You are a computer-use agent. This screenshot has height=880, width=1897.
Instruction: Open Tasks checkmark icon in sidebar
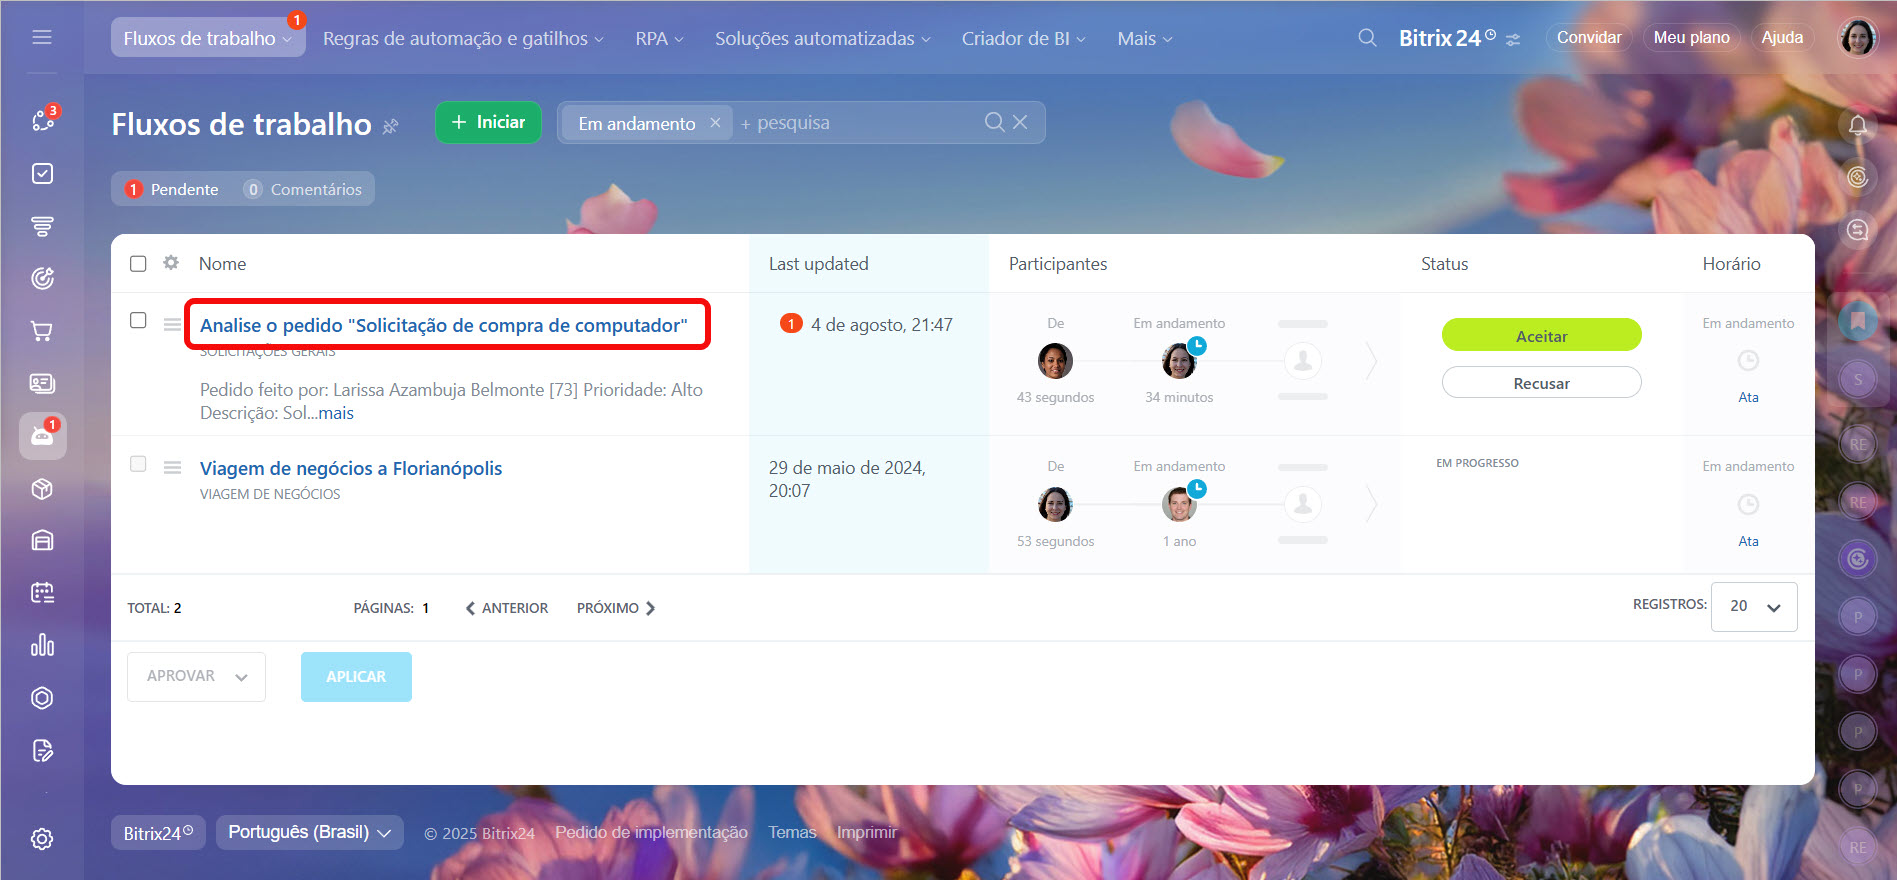[42, 174]
